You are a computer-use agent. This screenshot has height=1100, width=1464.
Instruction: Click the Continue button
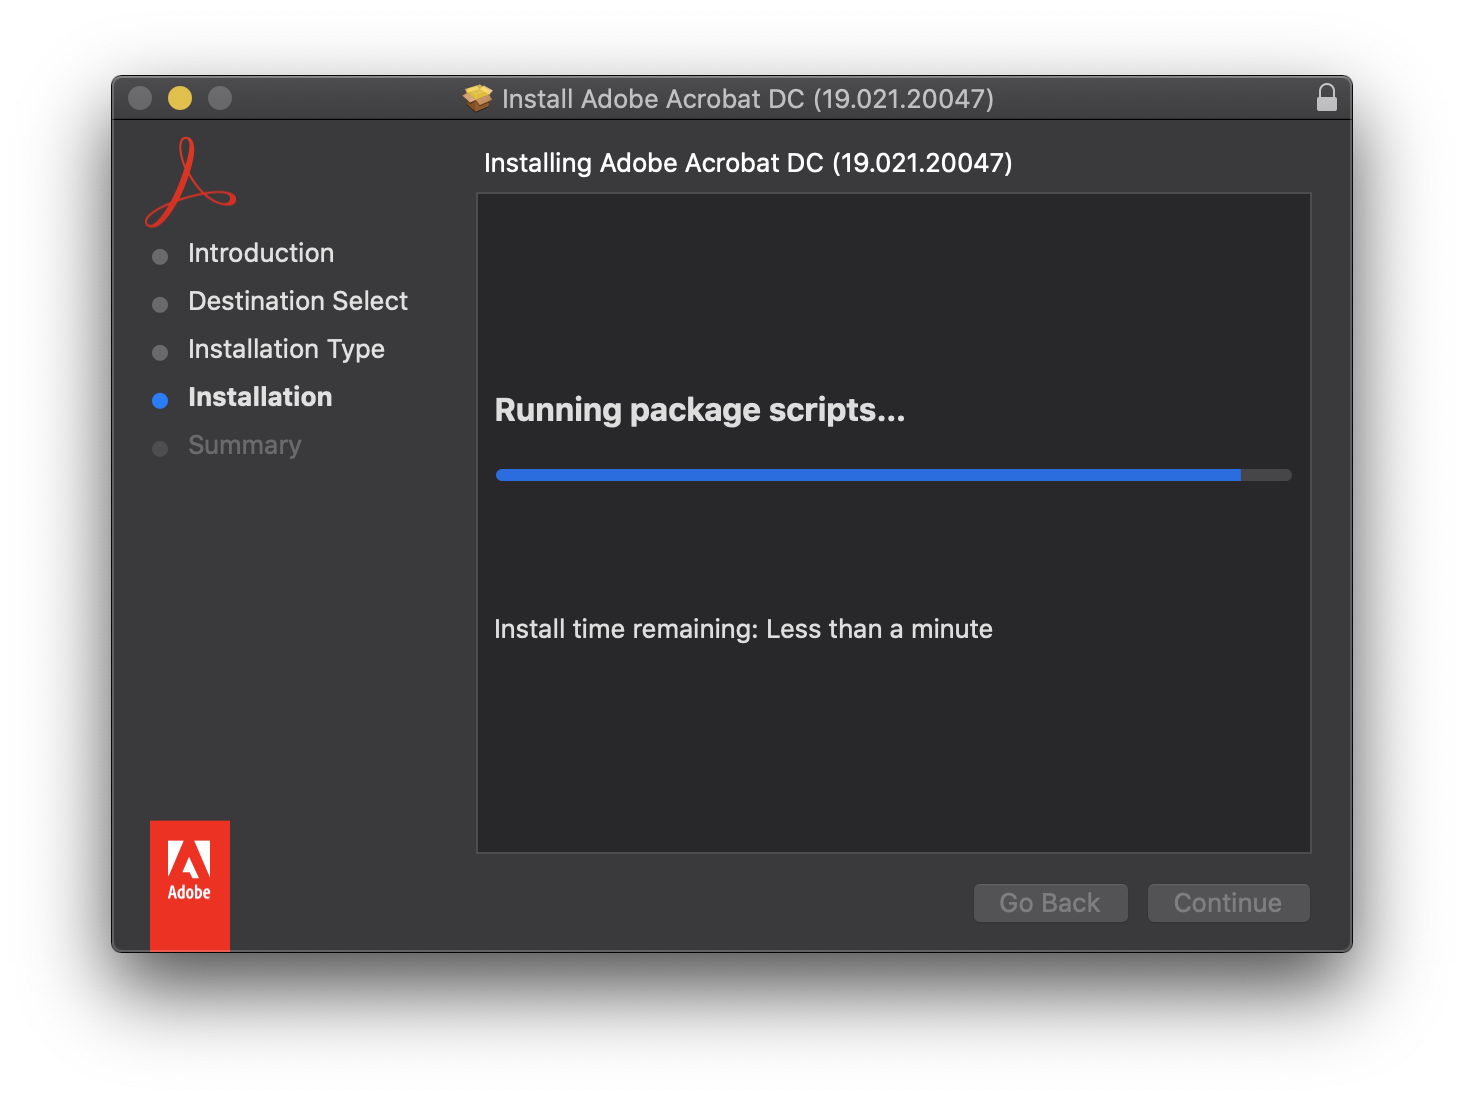[x=1228, y=902]
